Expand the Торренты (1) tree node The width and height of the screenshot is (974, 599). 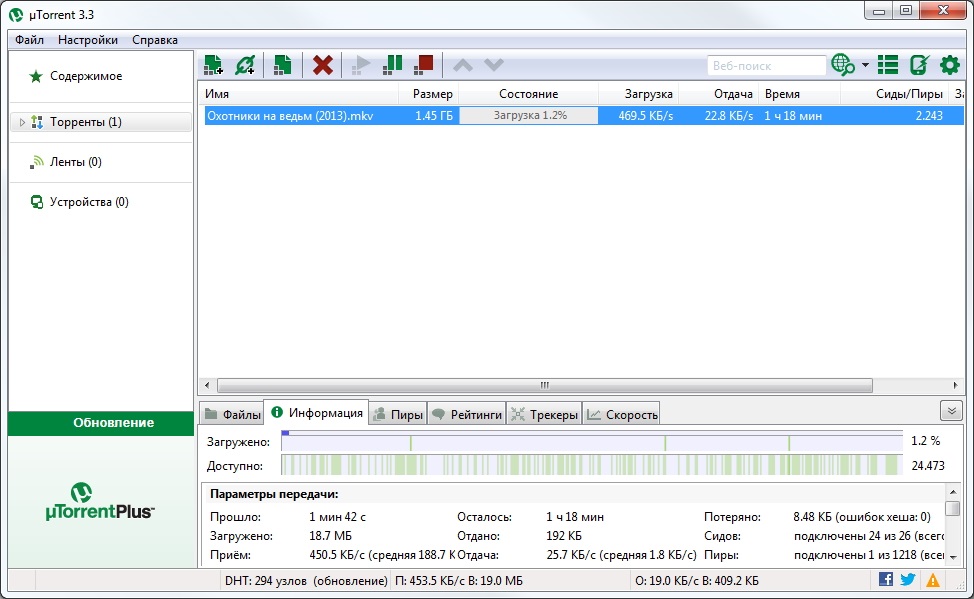pos(22,122)
